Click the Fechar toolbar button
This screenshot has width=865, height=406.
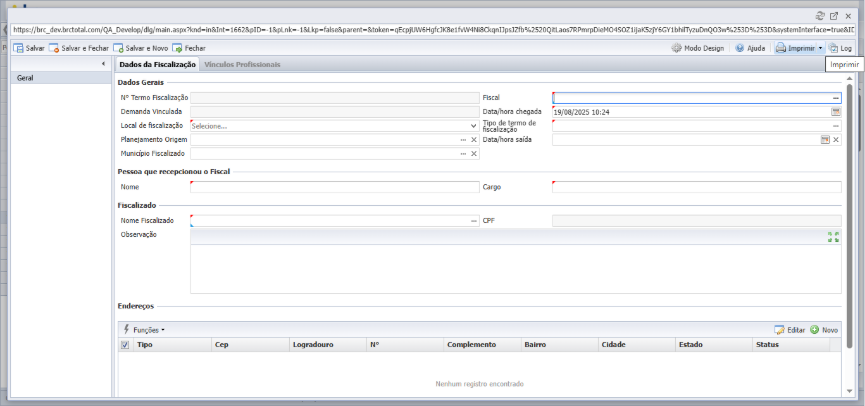tap(189, 49)
